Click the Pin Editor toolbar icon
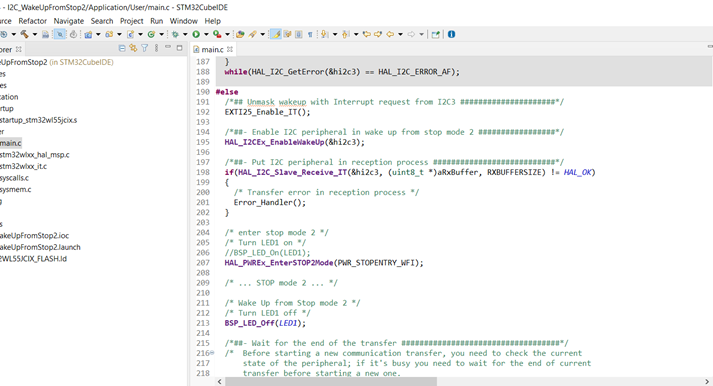Viewport: 713px width, 386px height. [436, 34]
